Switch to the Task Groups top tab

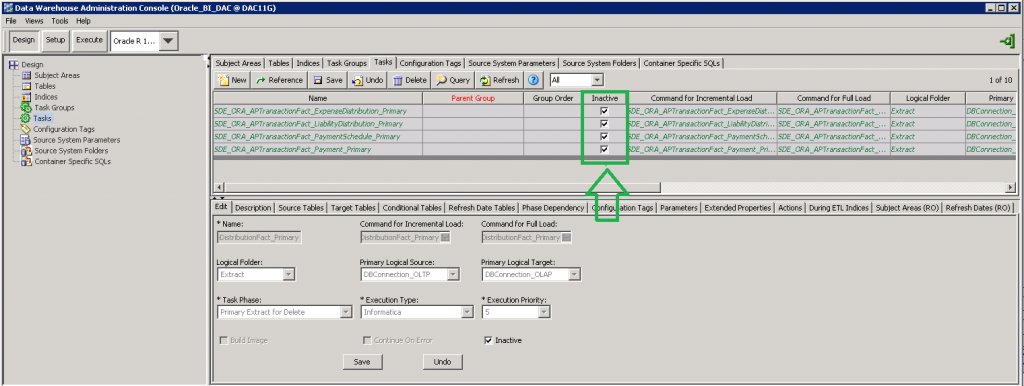click(x=347, y=63)
